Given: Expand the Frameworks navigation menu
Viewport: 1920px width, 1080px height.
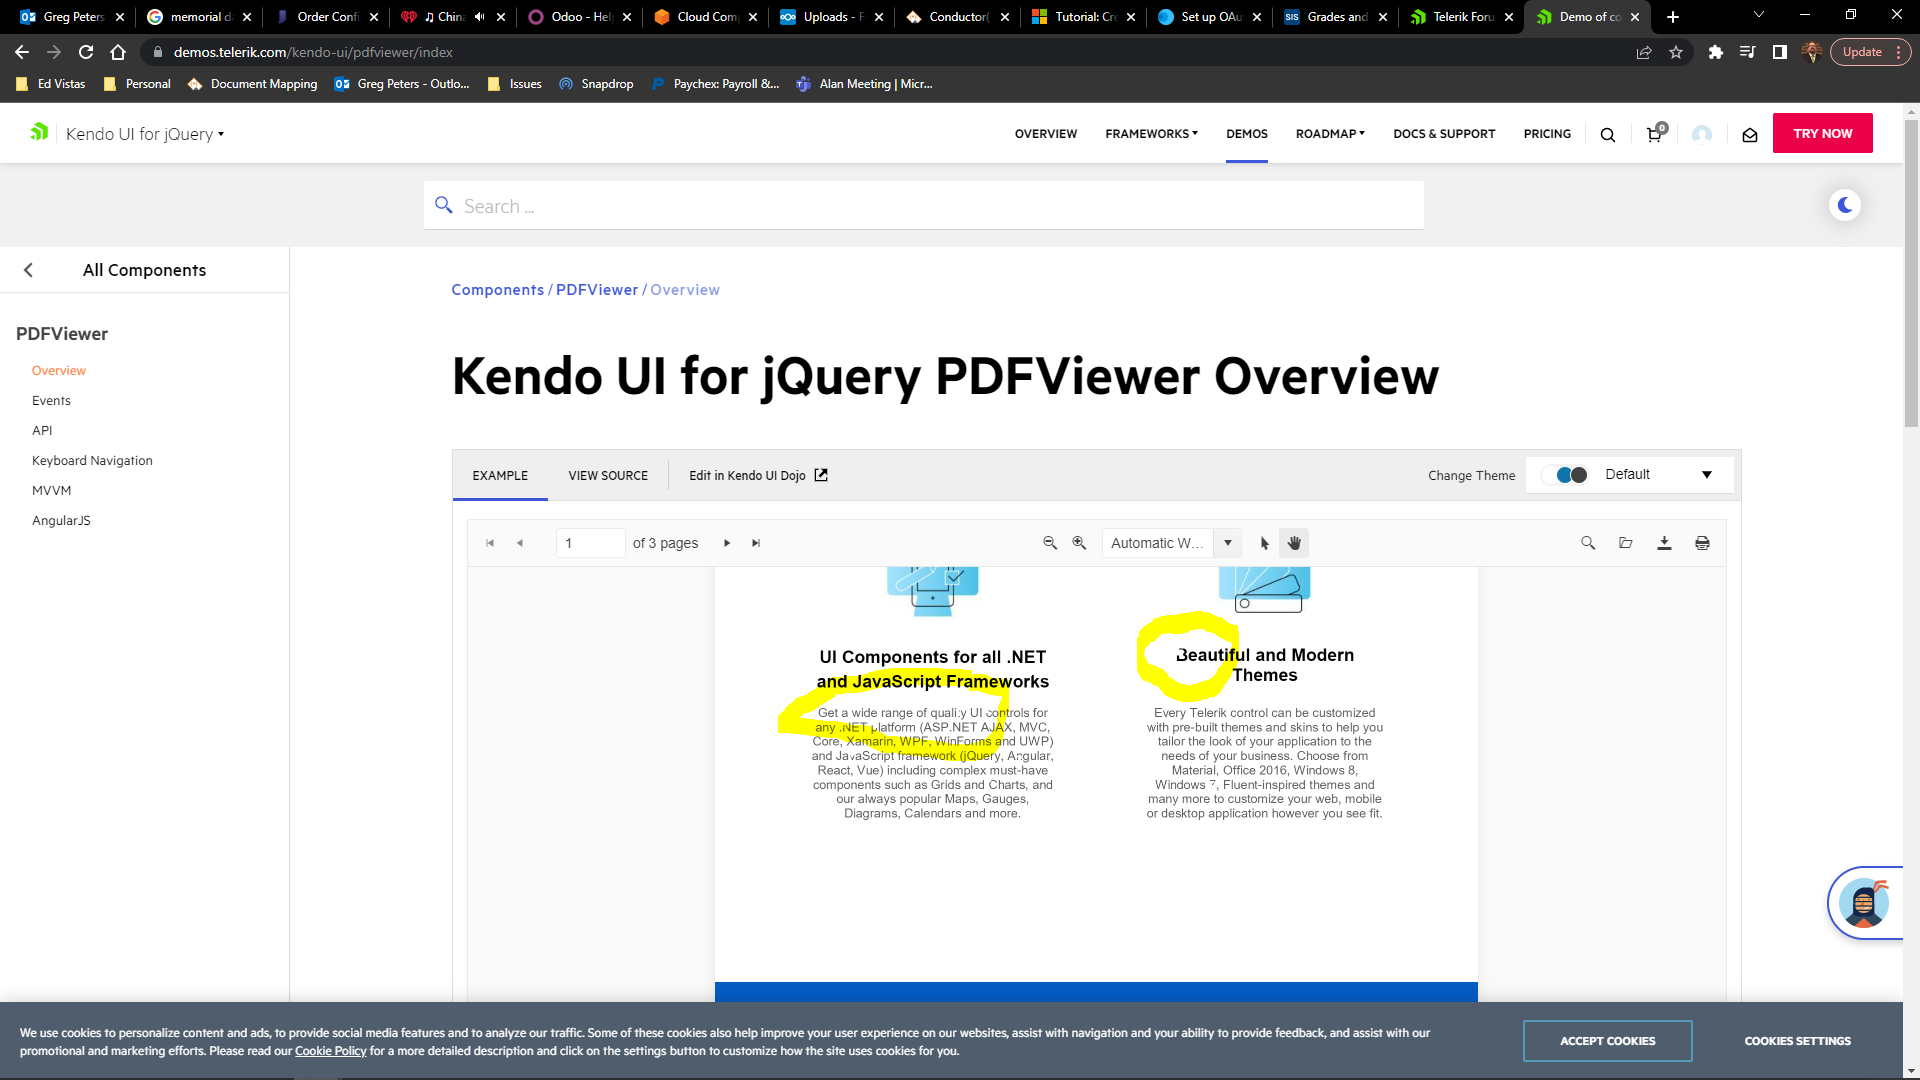Looking at the screenshot, I should click(1151, 133).
